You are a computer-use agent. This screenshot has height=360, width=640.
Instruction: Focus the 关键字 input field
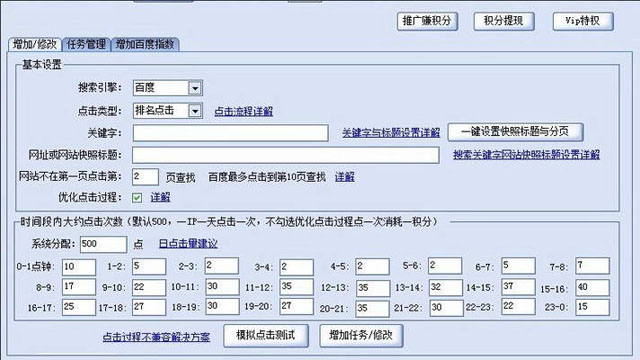231,133
